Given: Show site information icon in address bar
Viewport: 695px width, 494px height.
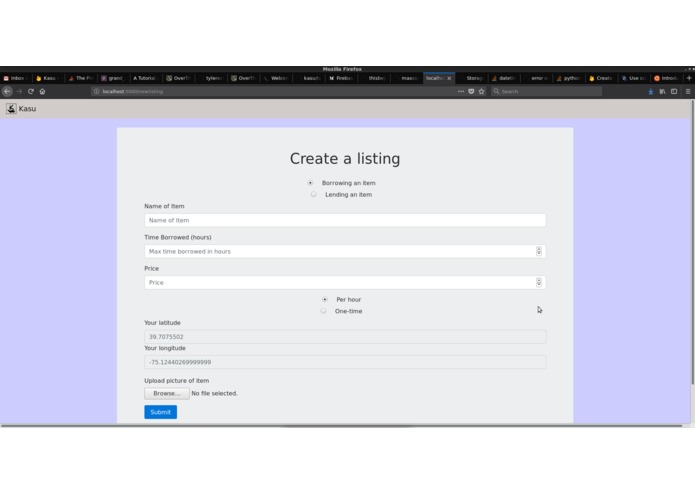Looking at the screenshot, I should (96, 91).
